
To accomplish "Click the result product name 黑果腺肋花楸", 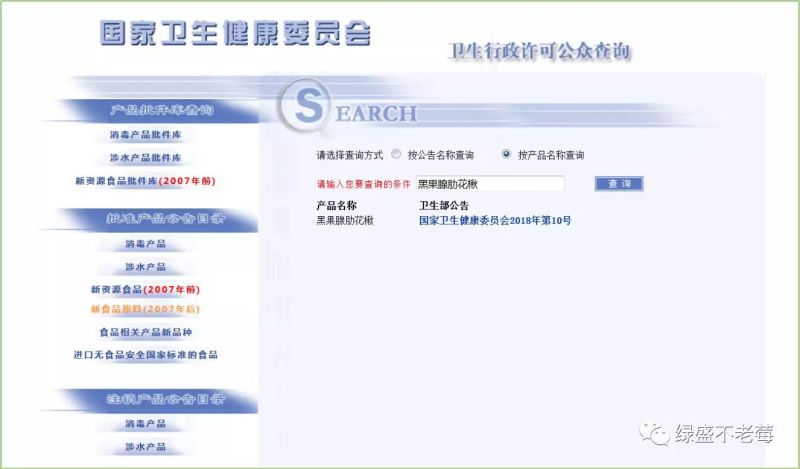I will 345,220.
